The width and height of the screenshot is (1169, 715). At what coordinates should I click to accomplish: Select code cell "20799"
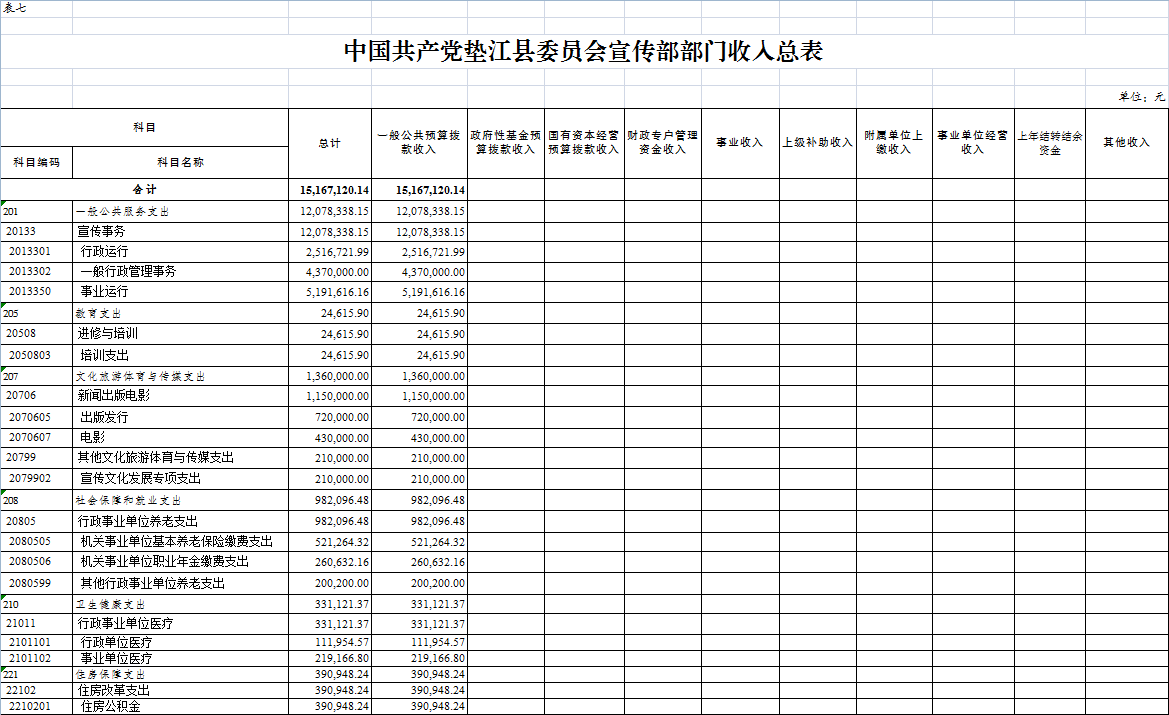pos(37,458)
